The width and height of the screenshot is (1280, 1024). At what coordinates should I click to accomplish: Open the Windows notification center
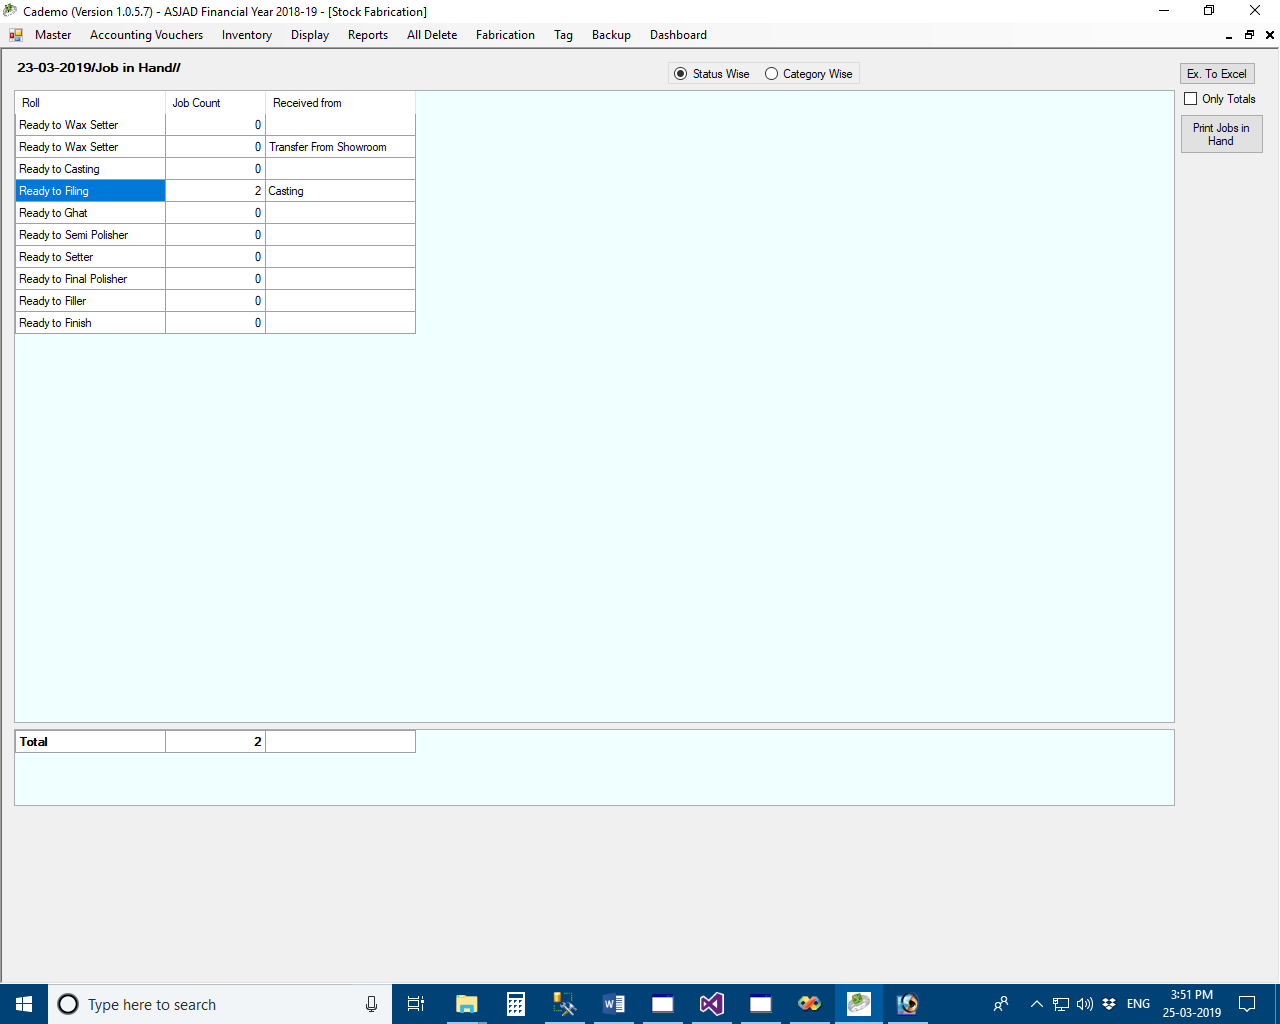[x=1247, y=1004]
